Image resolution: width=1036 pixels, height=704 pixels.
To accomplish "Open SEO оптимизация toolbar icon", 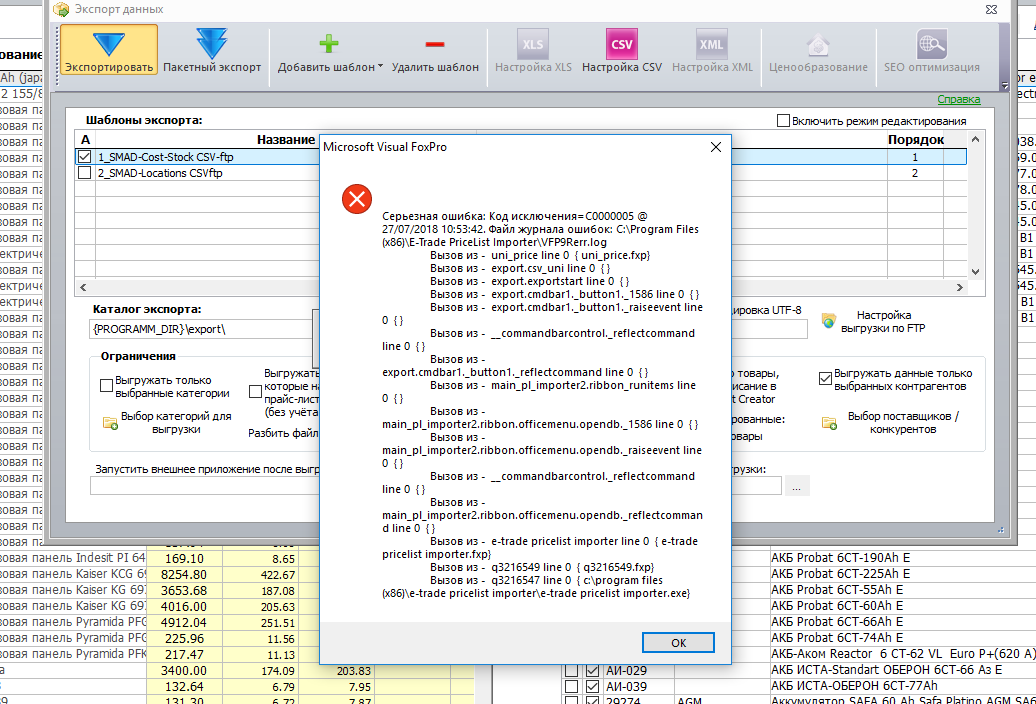I will pos(932,44).
